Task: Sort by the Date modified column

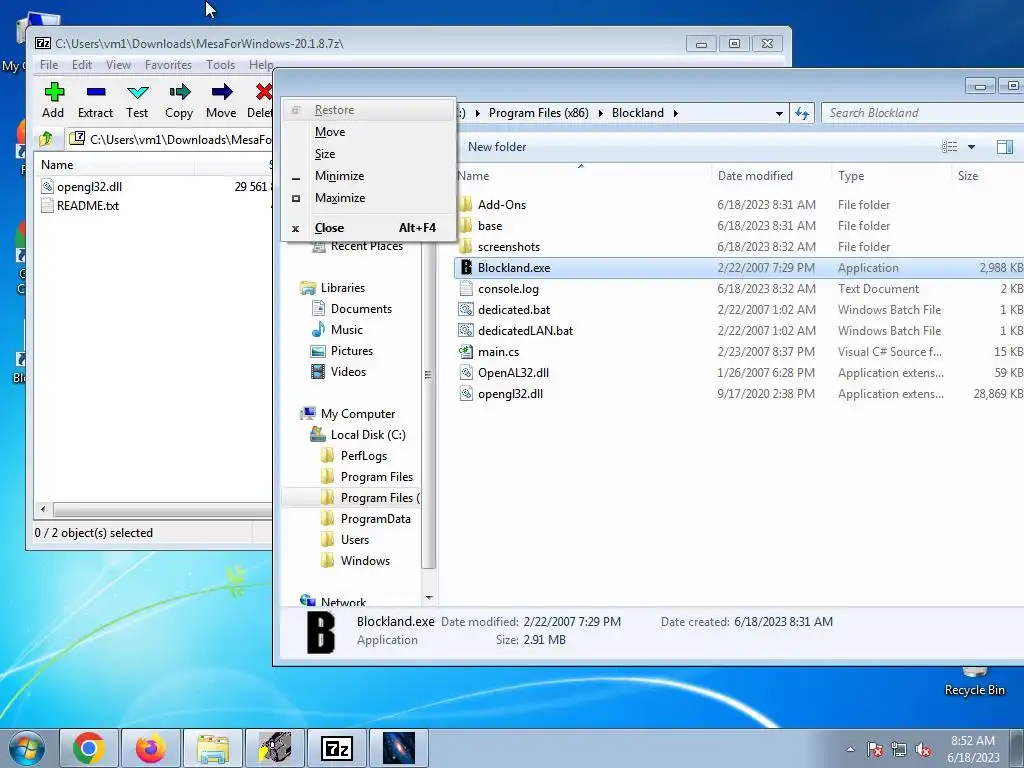Action: [x=771, y=176]
